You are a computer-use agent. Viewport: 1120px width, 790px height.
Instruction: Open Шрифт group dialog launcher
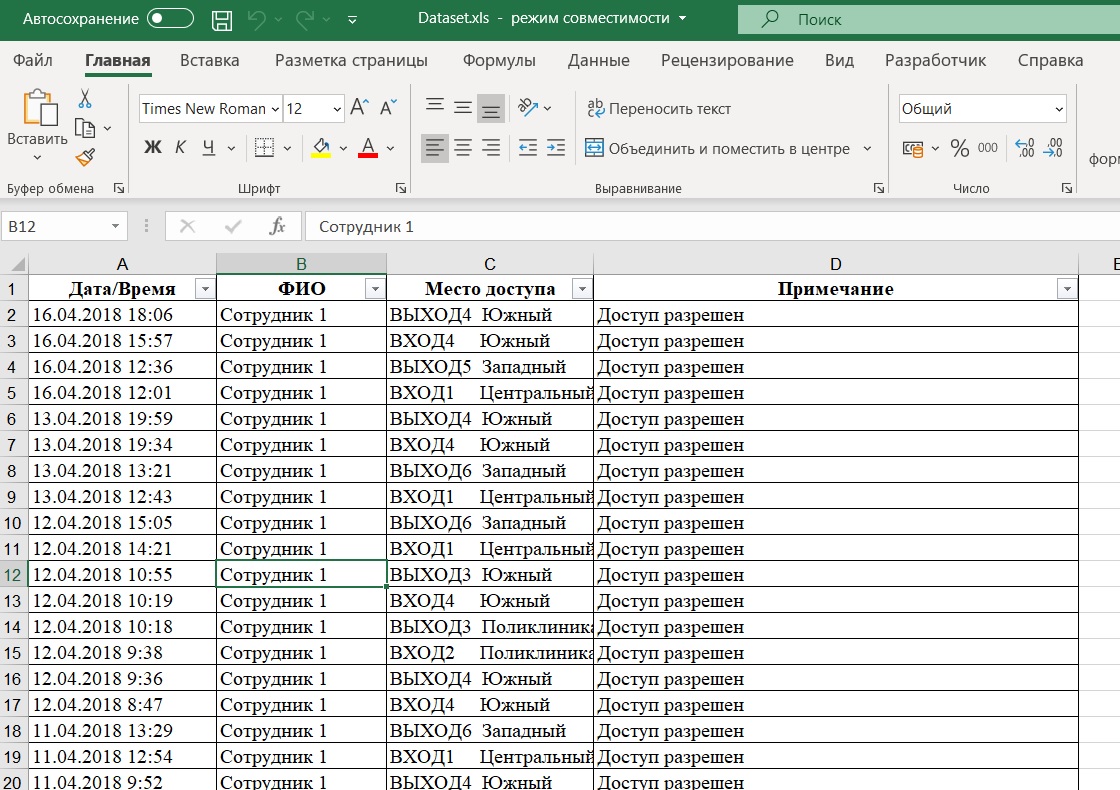click(x=401, y=188)
